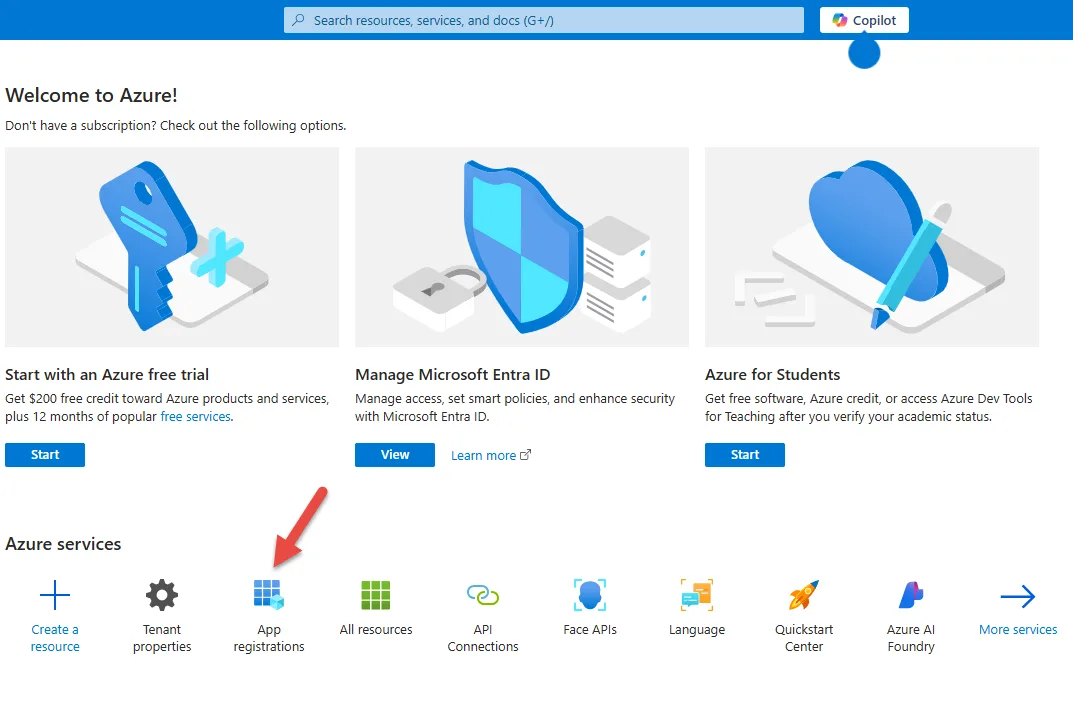Open the free services link
Screen dimensions: 1073x702
point(196,417)
